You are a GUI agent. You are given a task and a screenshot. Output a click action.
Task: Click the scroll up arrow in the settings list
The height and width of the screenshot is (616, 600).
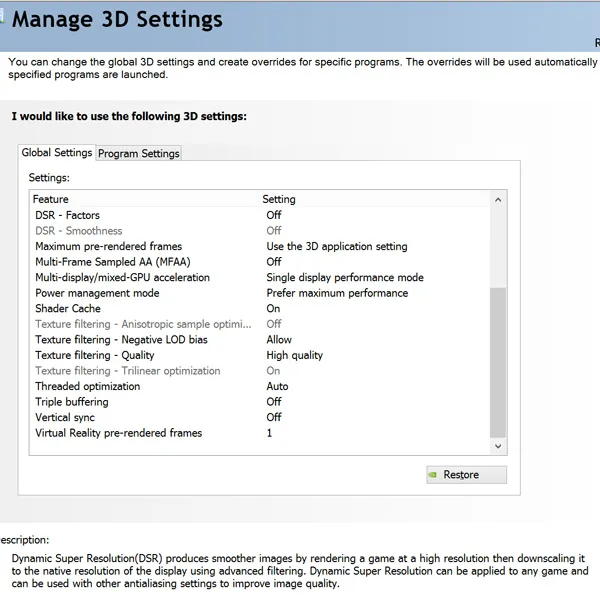498,200
